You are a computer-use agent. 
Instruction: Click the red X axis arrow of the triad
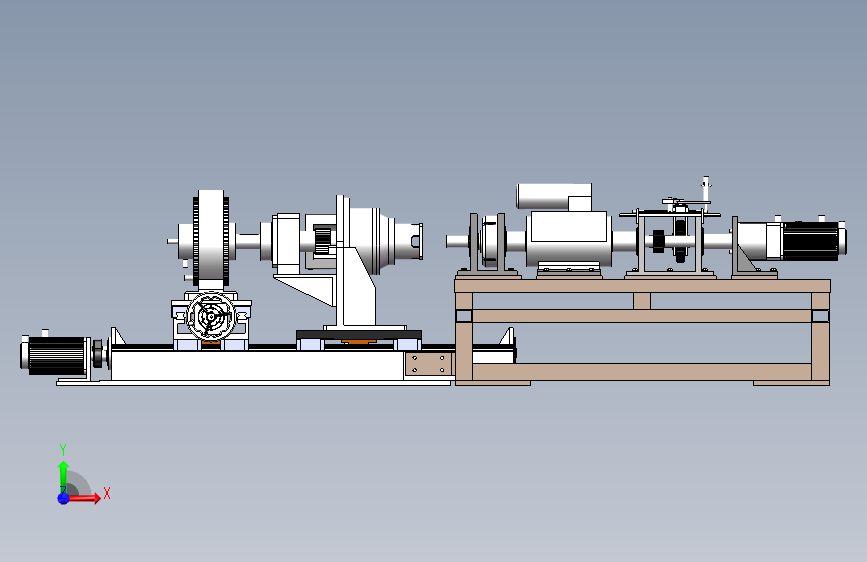84,498
